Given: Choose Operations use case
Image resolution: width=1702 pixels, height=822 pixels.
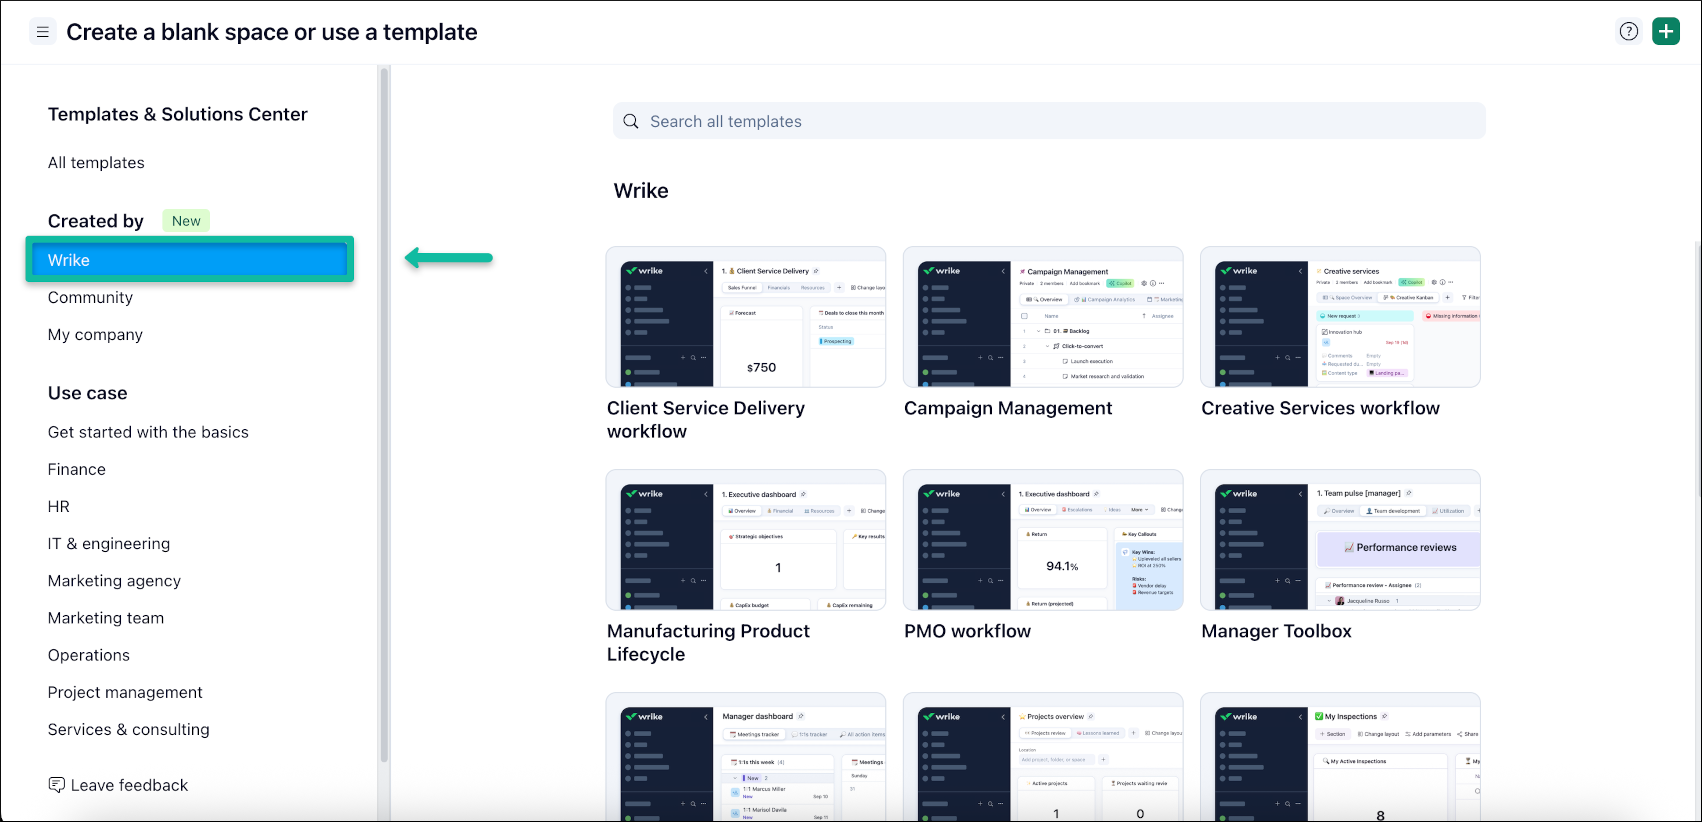Looking at the screenshot, I should tap(89, 655).
